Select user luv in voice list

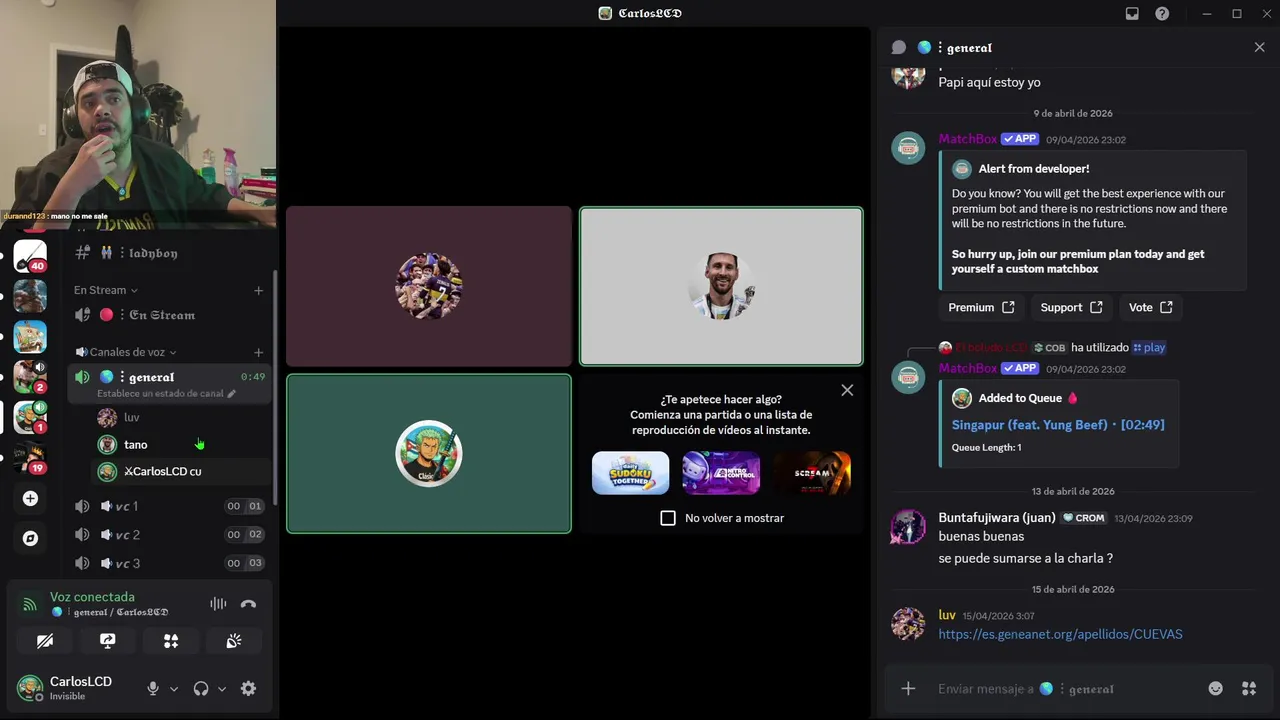pos(182,417)
